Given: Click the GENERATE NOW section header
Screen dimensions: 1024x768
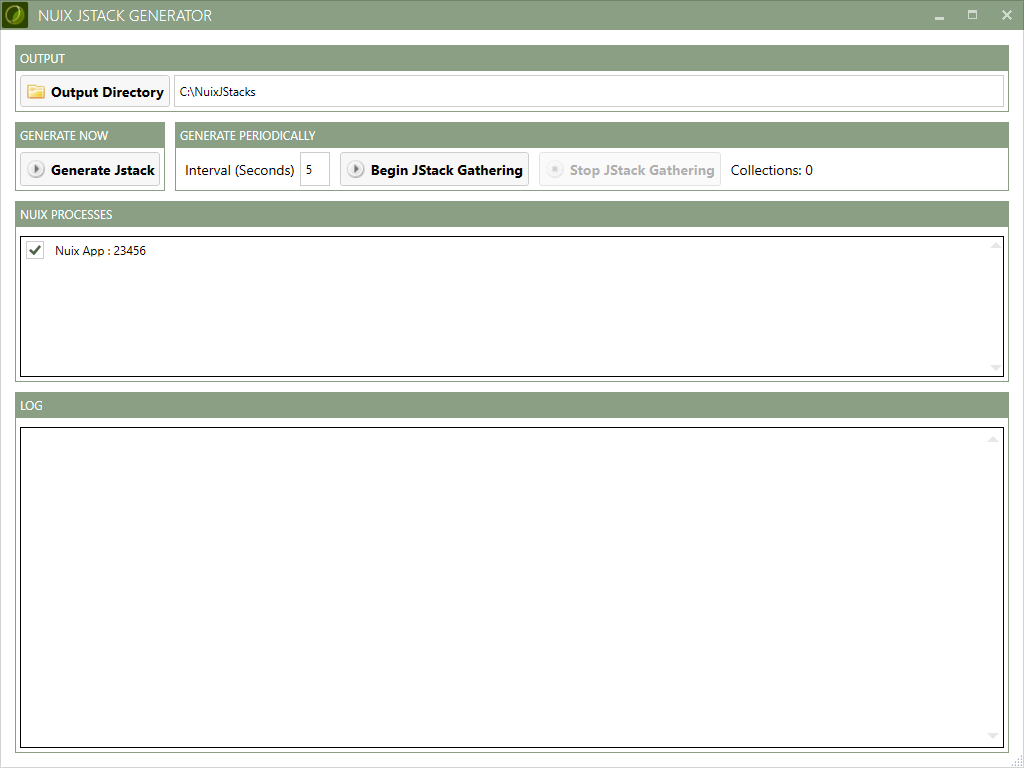Looking at the screenshot, I should (x=90, y=135).
